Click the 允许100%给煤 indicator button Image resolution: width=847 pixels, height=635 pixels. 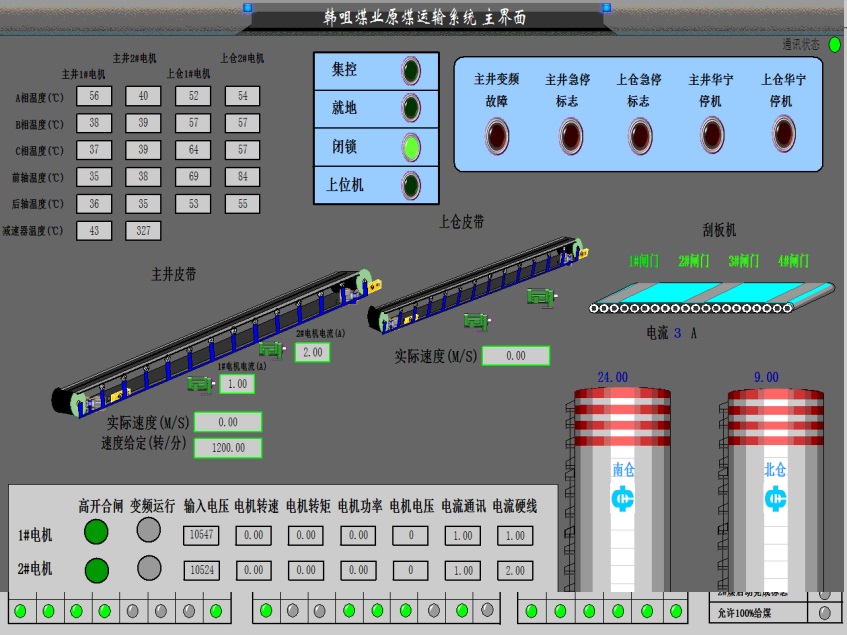tap(825, 612)
